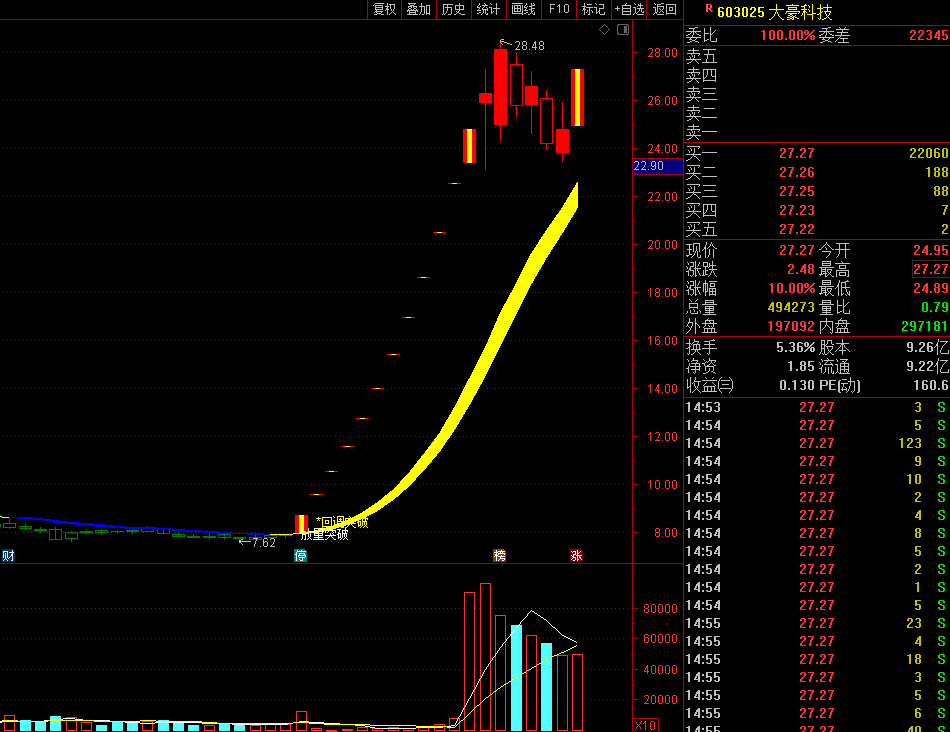Viewport: 950px width, 732px height.
Task: Click the 委比 value 100.00%
Action: click(x=788, y=35)
